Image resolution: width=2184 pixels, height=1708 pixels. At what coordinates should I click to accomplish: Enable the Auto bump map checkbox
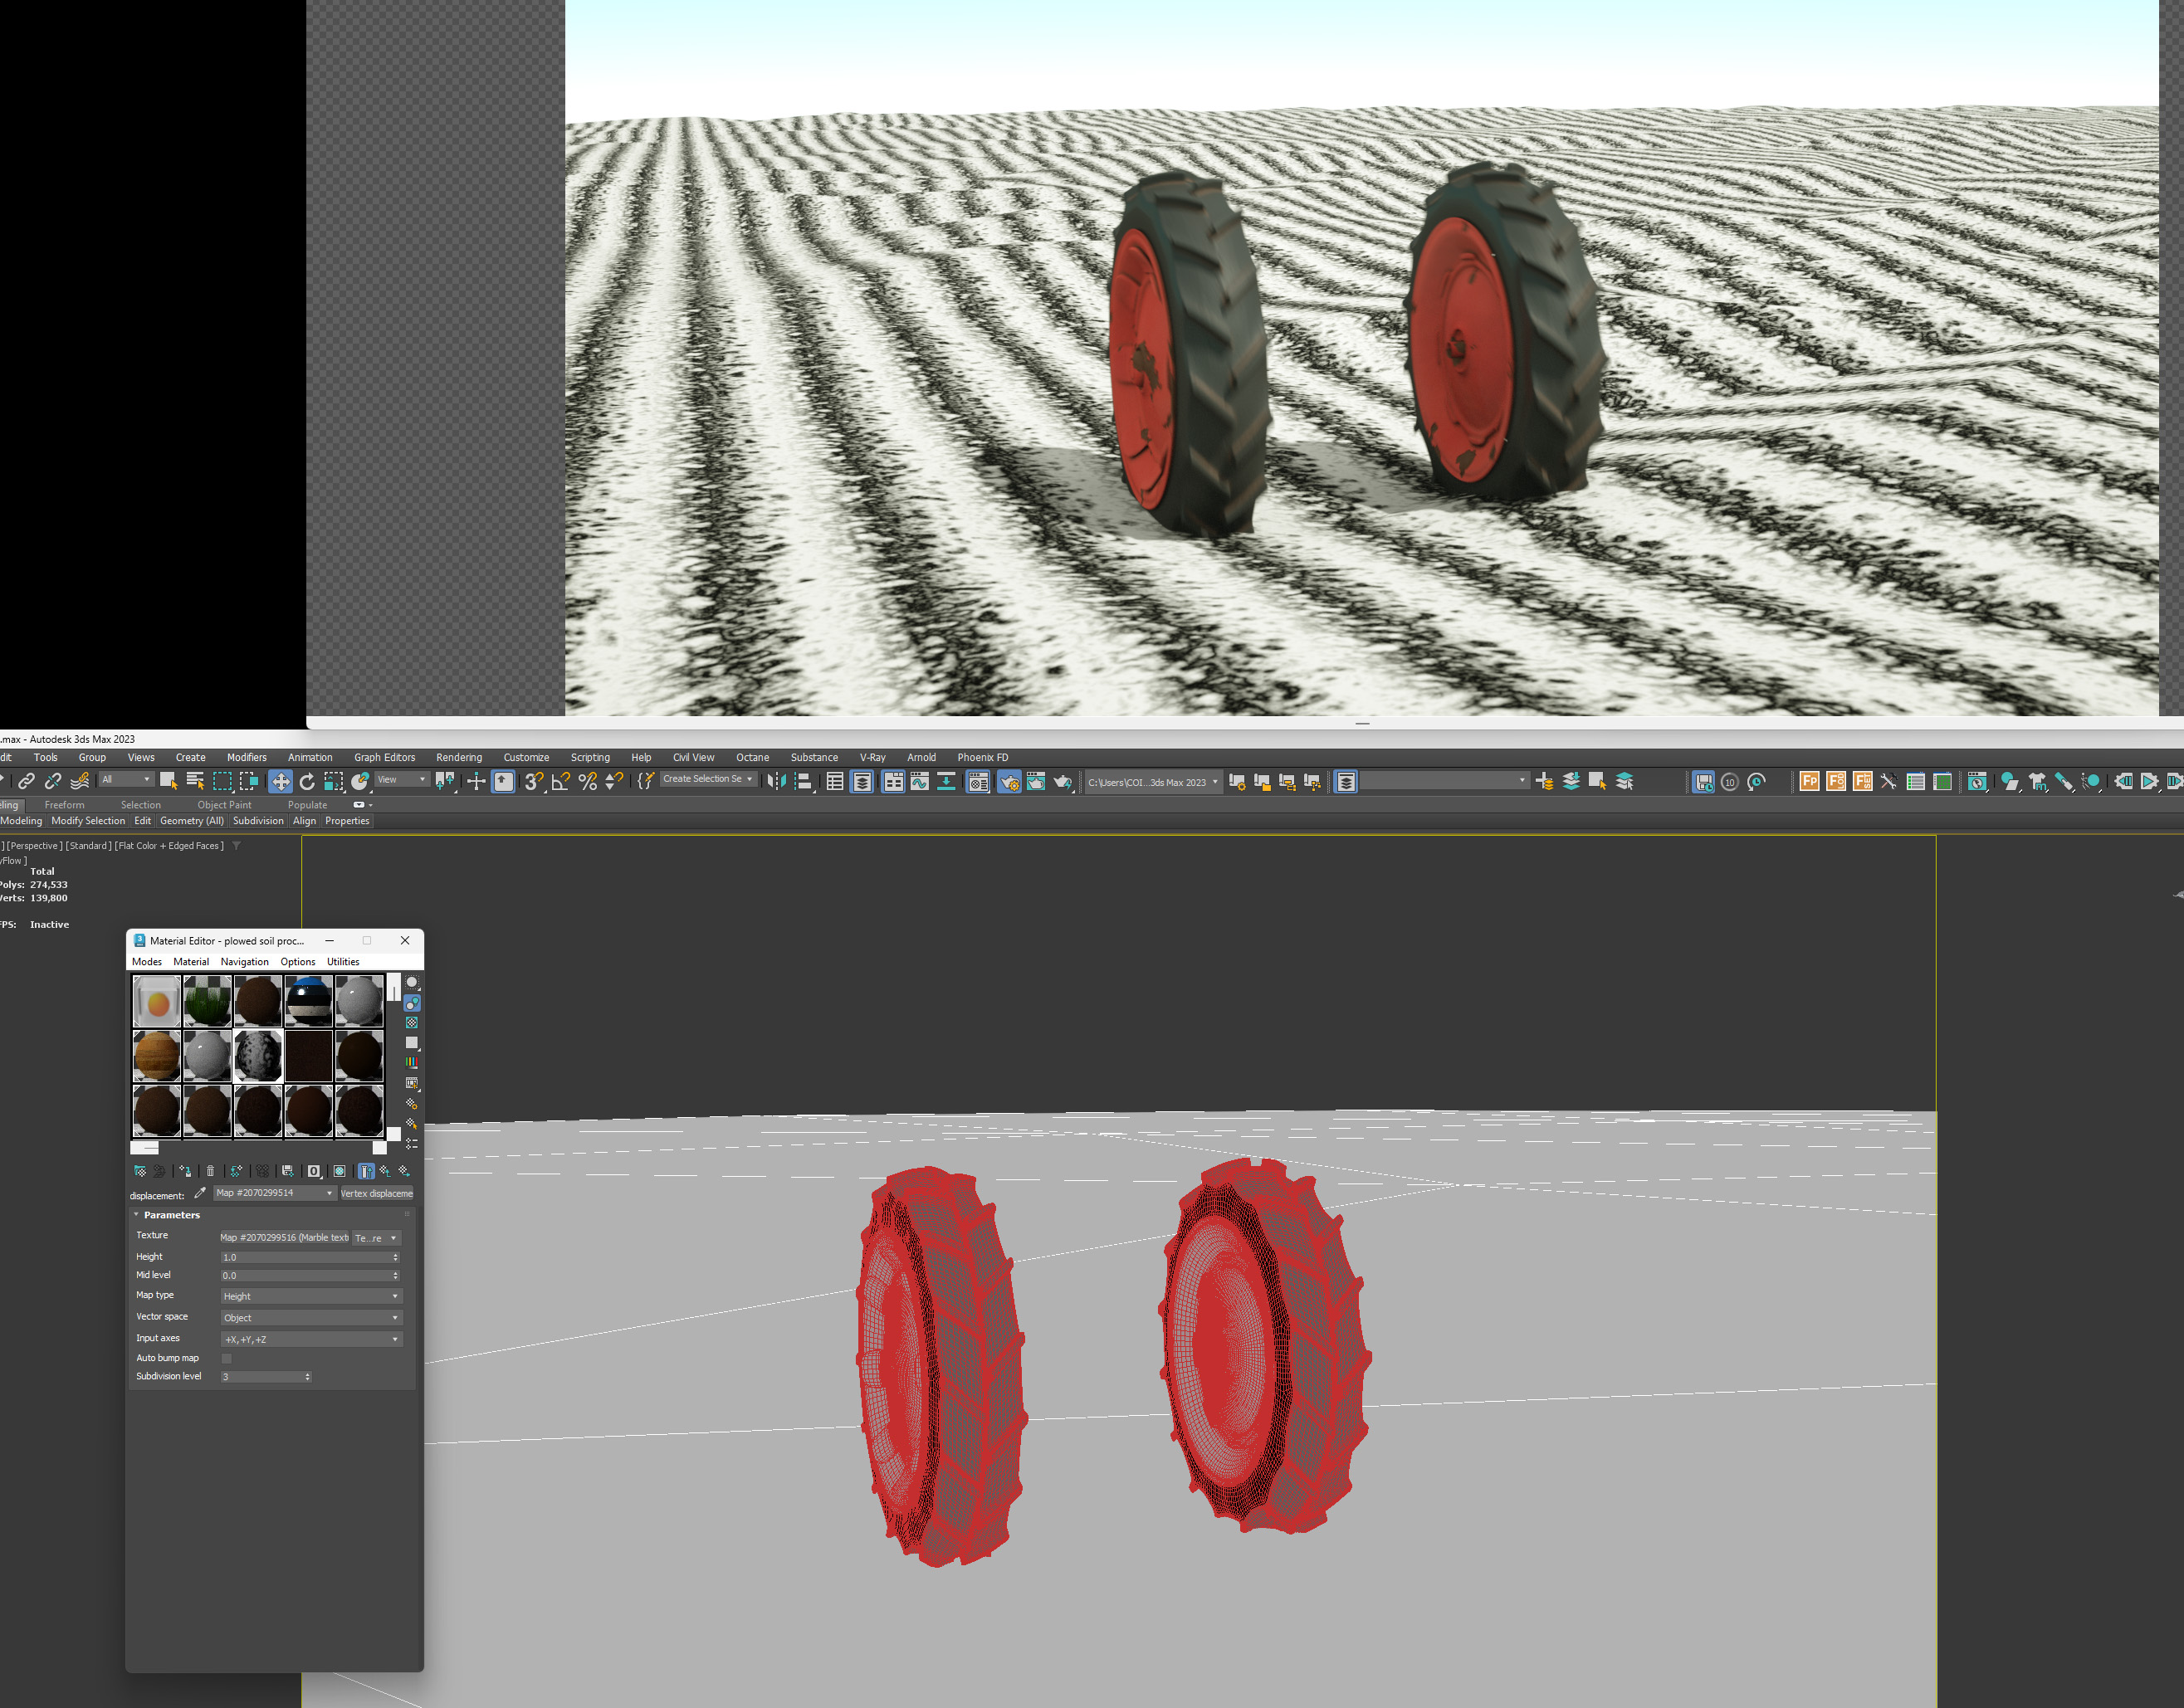tap(227, 1358)
